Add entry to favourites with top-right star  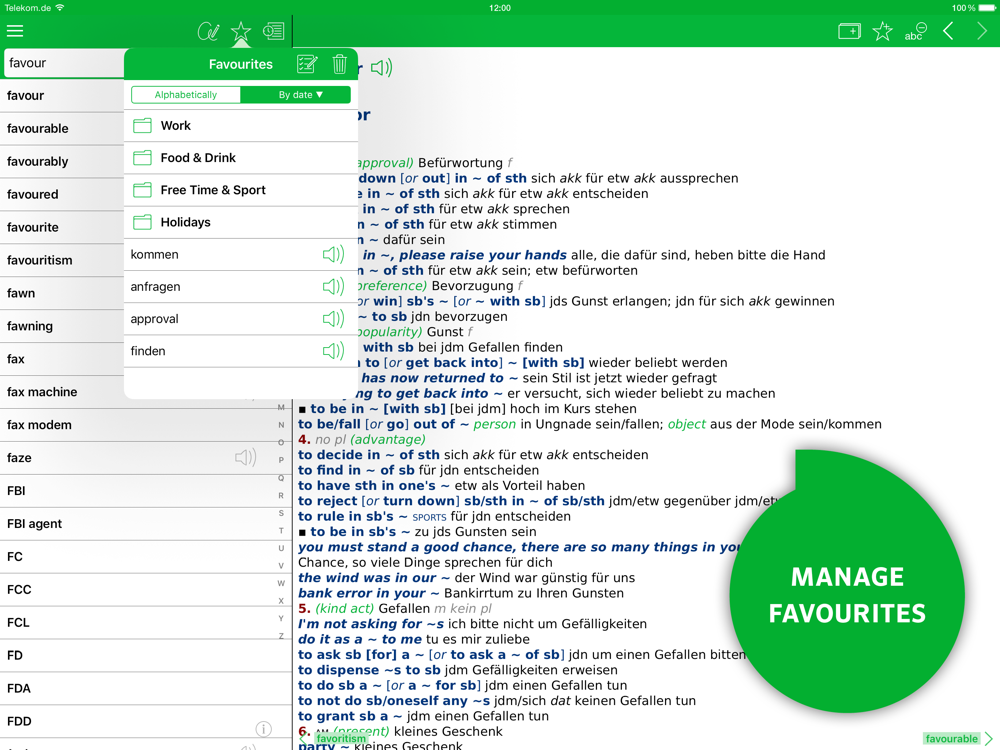pos(883,31)
